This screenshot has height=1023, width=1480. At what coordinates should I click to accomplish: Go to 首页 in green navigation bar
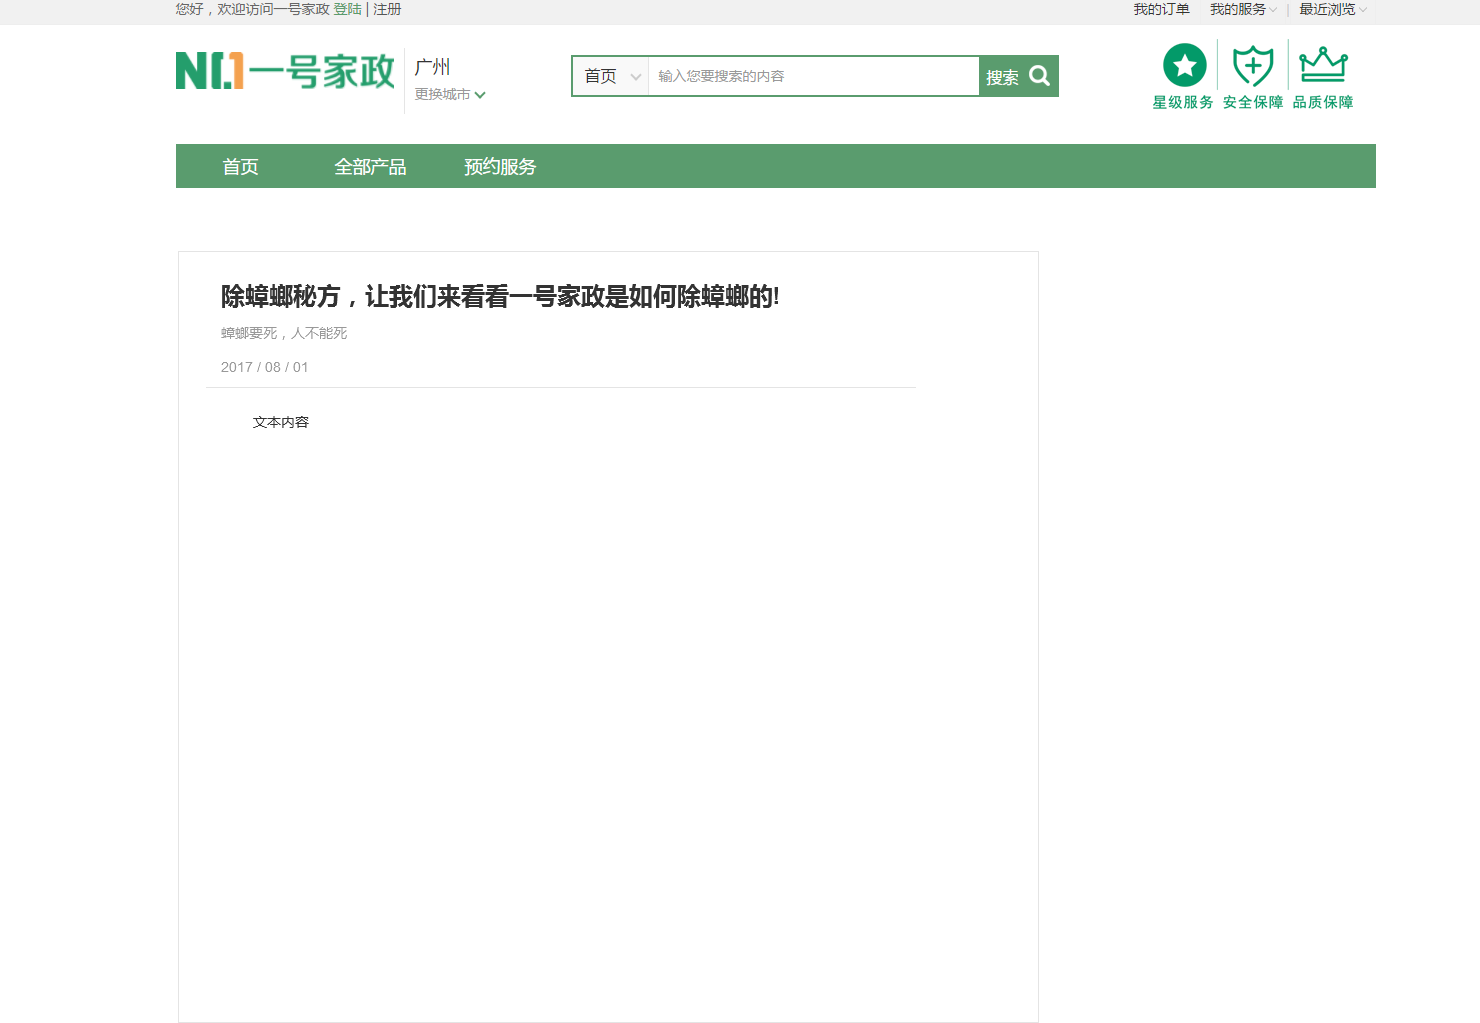tap(240, 167)
